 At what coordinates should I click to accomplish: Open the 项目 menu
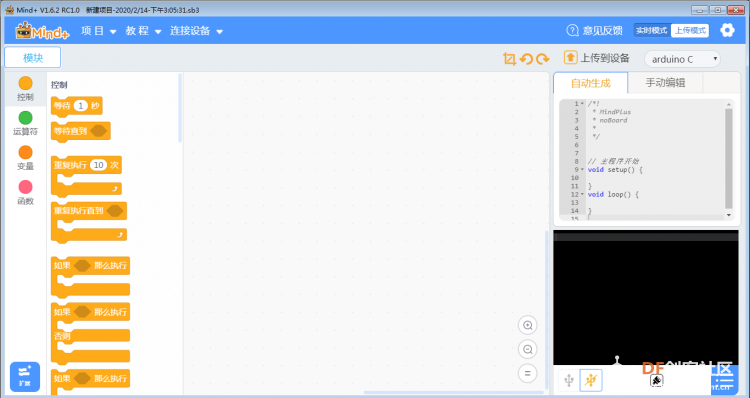tap(99, 31)
